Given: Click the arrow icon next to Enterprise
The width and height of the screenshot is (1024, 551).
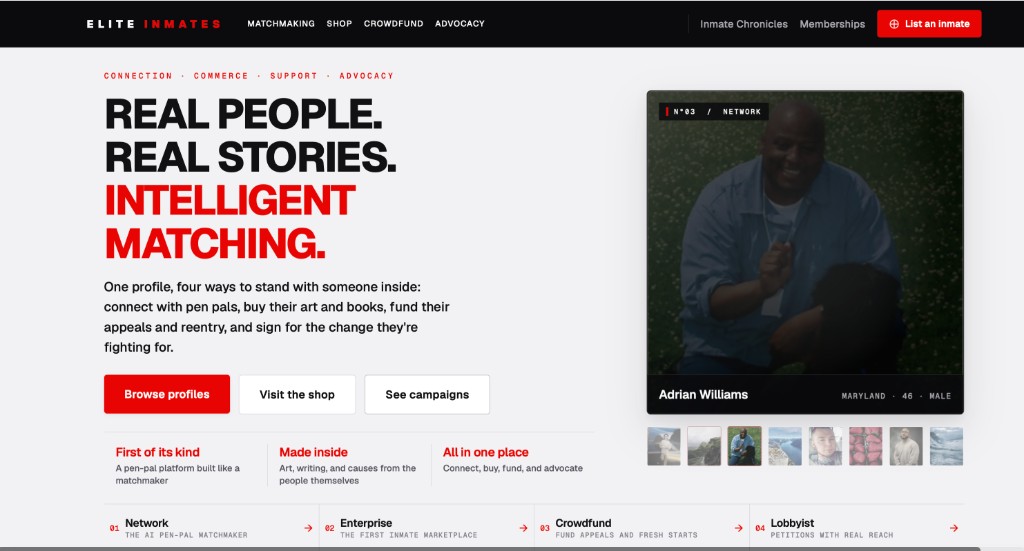Looking at the screenshot, I should (523, 528).
